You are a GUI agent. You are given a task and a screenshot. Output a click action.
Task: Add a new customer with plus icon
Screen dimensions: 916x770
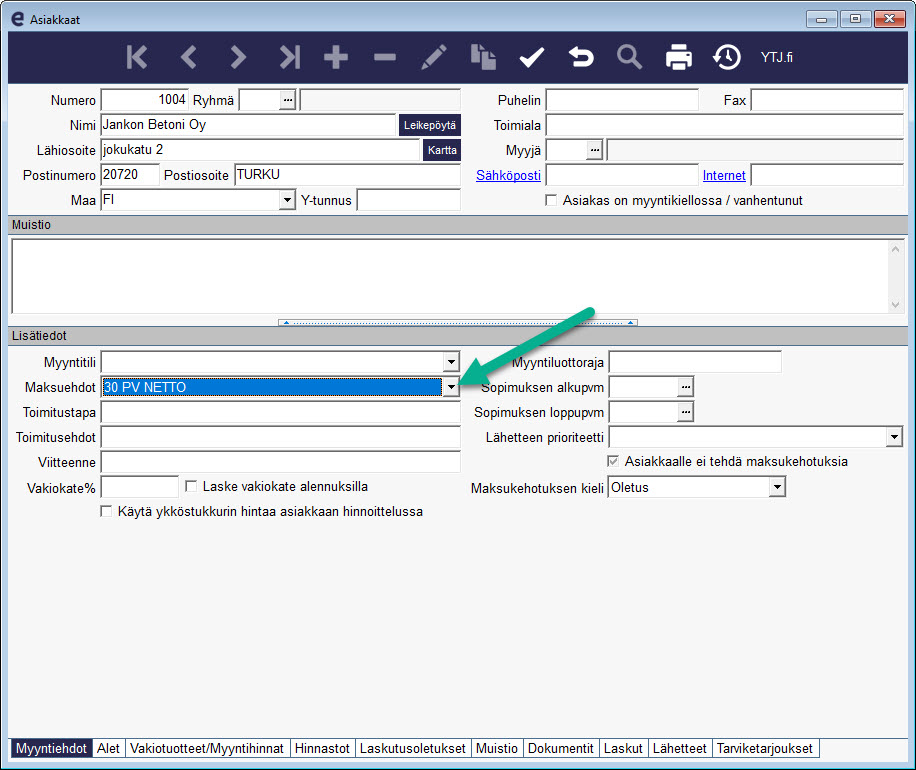click(x=336, y=57)
